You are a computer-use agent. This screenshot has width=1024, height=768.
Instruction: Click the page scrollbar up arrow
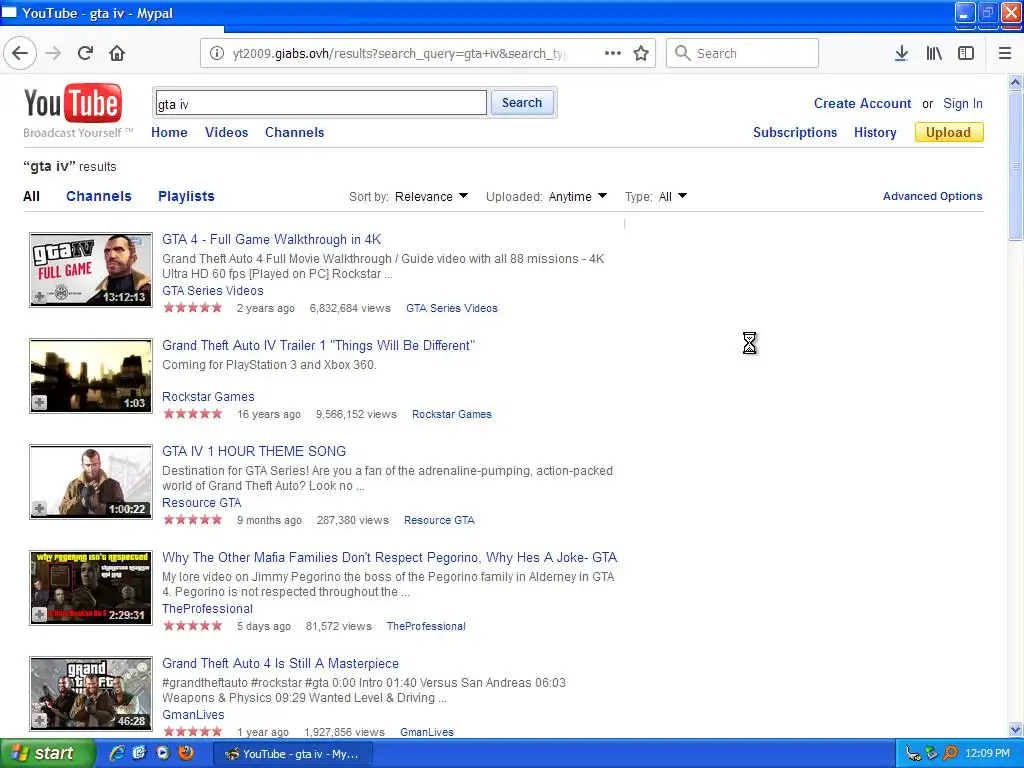pyautogui.click(x=1016, y=82)
